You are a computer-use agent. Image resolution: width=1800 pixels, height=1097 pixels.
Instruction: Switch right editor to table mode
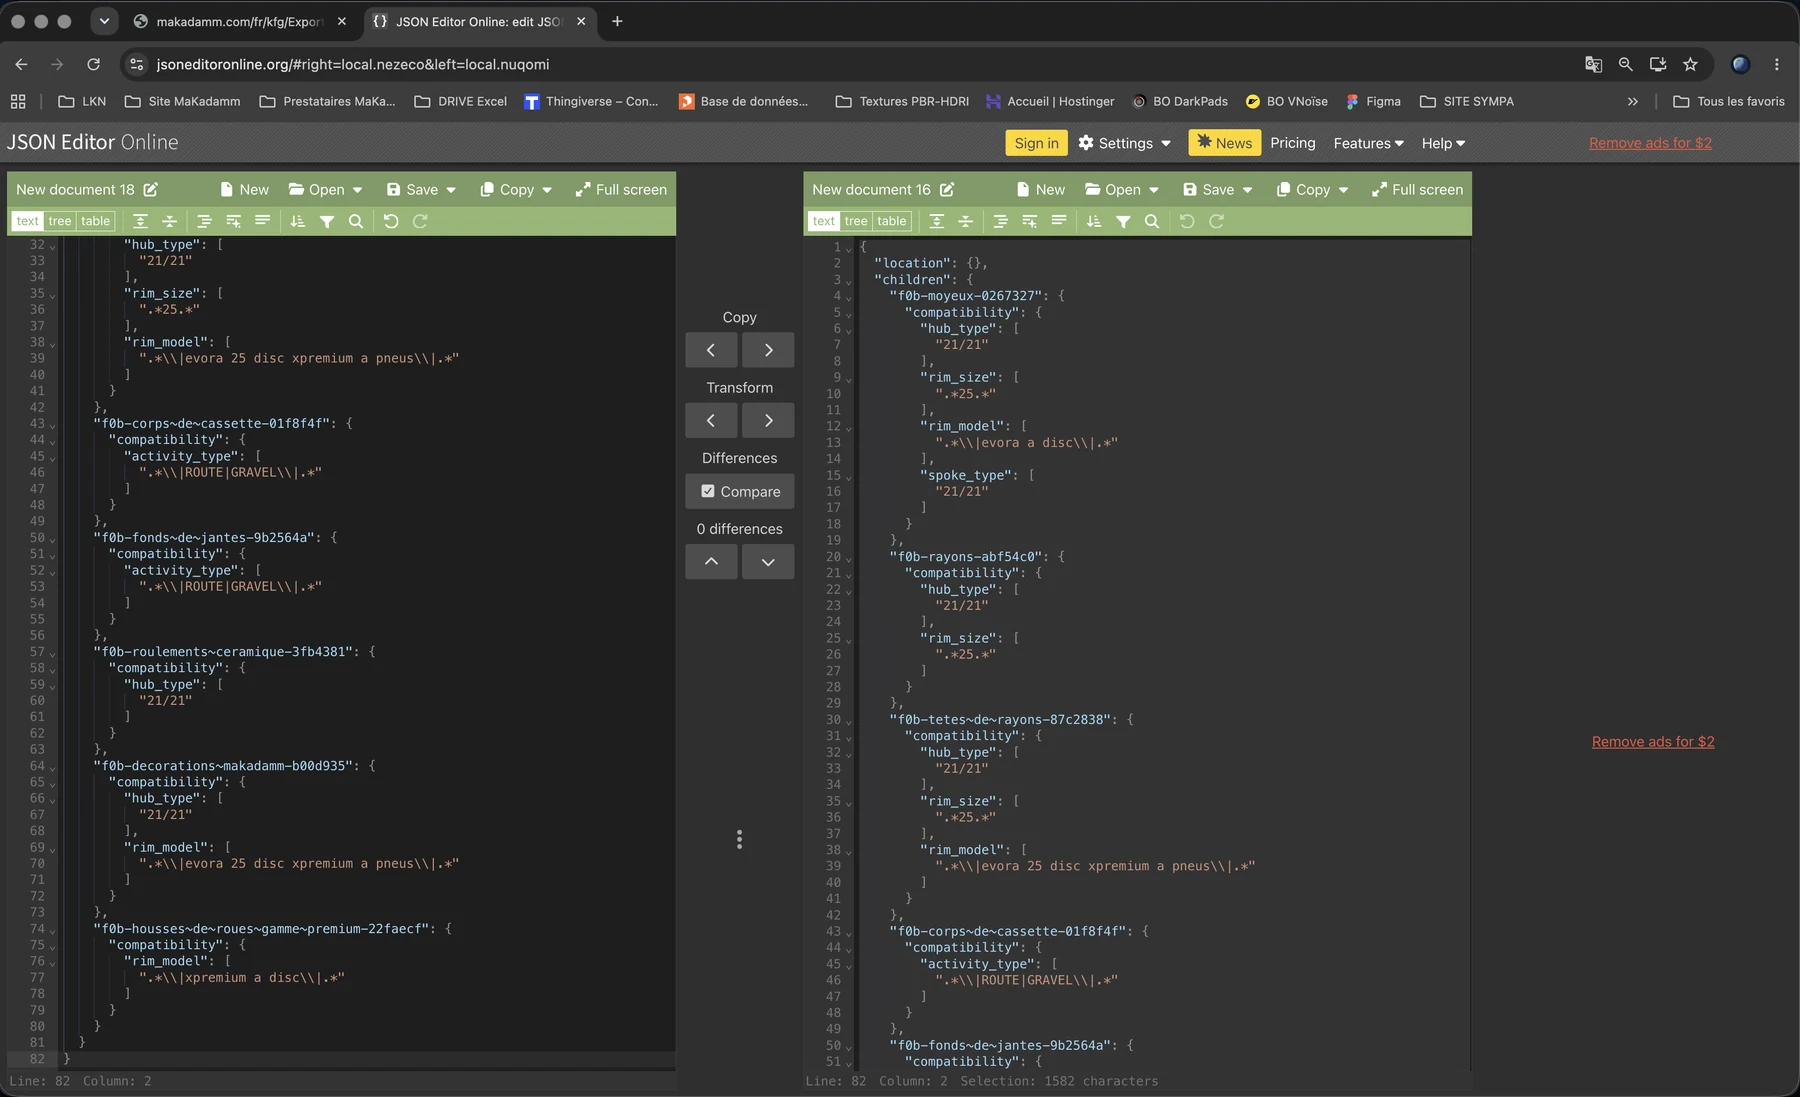tap(891, 222)
